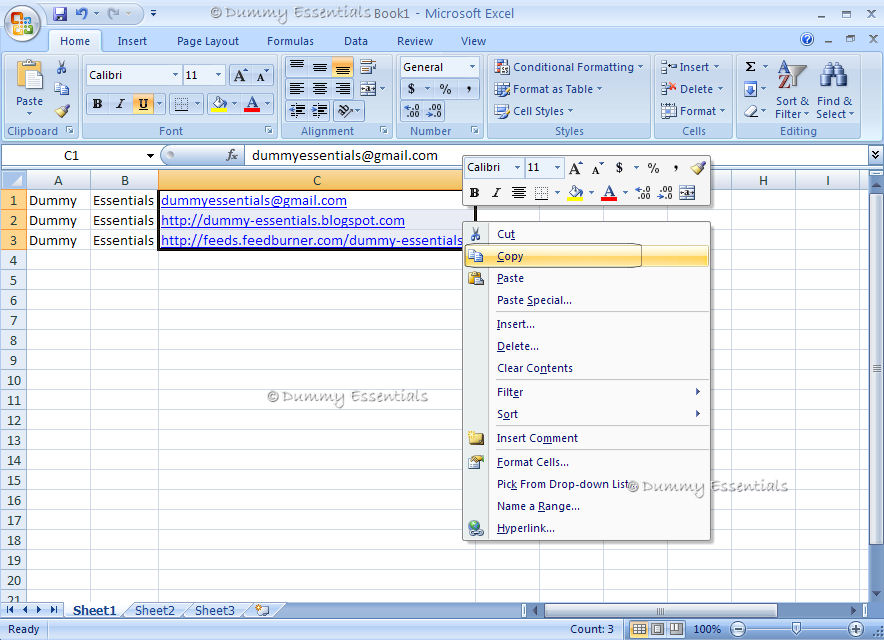This screenshot has width=884, height=640.
Task: Open the Name Box dropdown arrow
Action: point(150,156)
